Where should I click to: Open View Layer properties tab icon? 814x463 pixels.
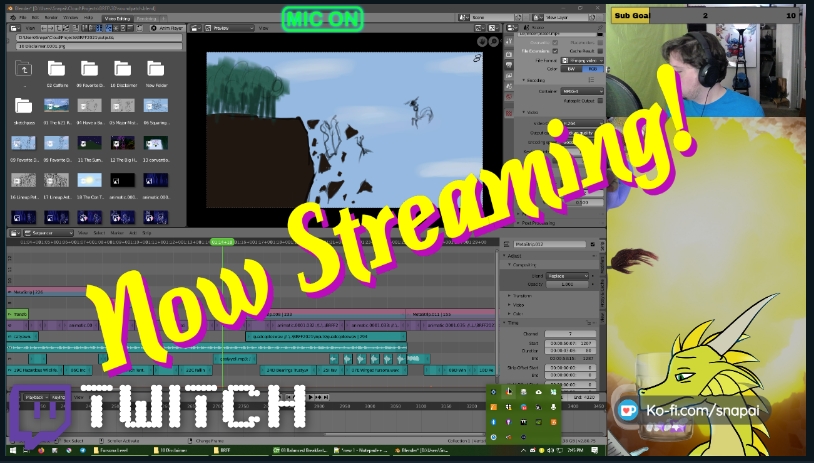click(x=509, y=76)
